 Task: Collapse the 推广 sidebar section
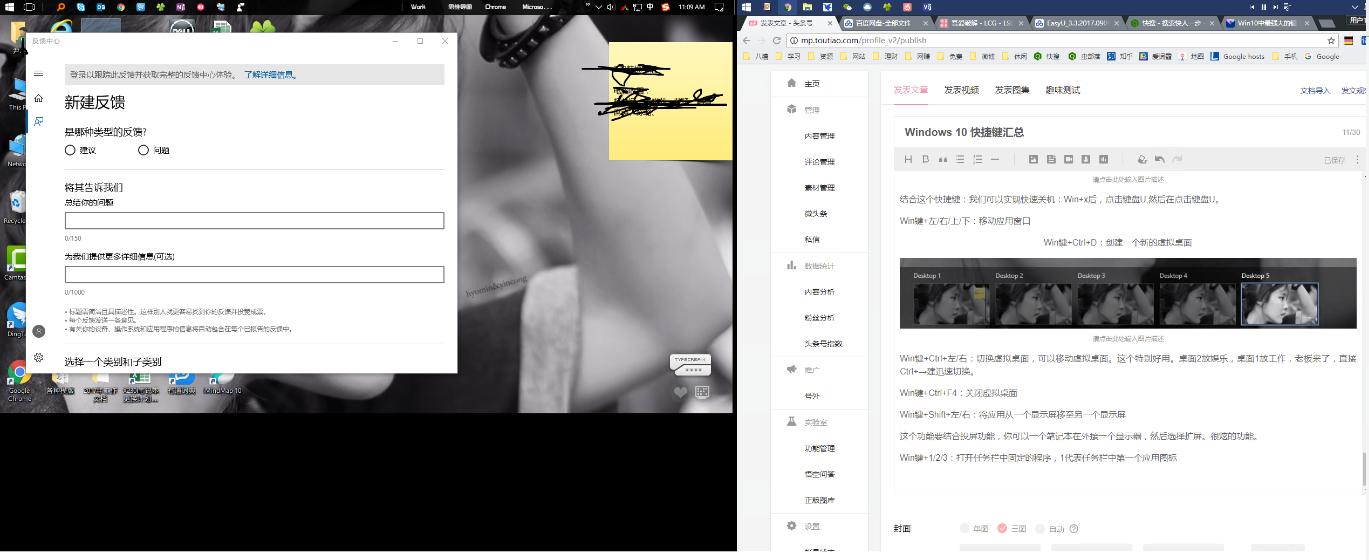click(812, 370)
